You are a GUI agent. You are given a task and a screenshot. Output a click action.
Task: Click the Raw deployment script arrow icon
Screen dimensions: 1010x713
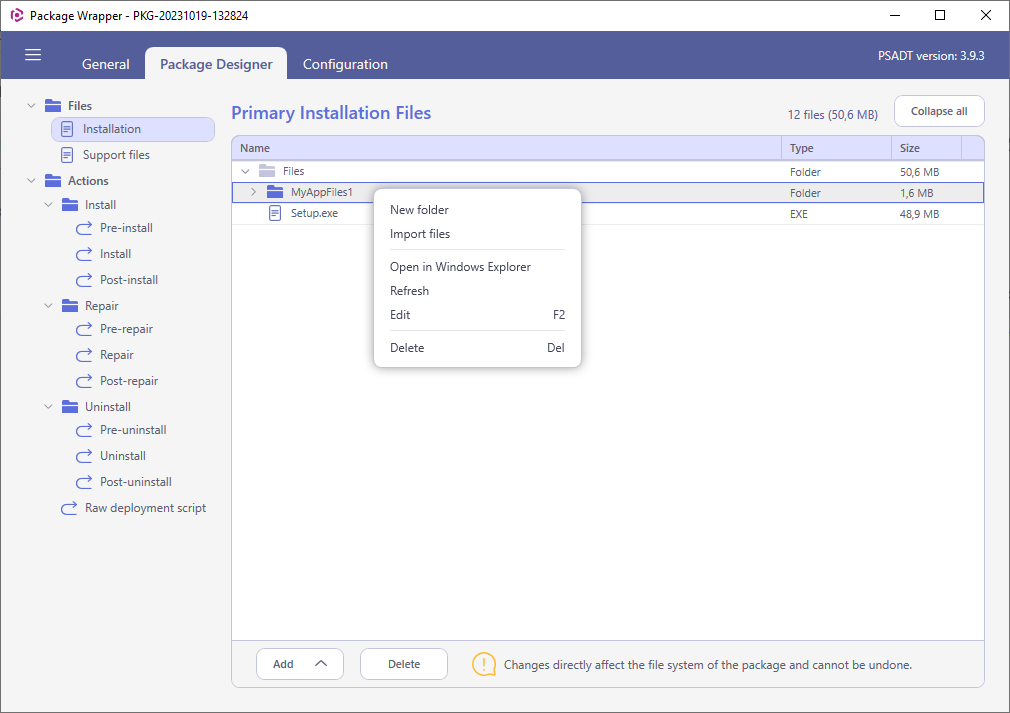pos(69,508)
